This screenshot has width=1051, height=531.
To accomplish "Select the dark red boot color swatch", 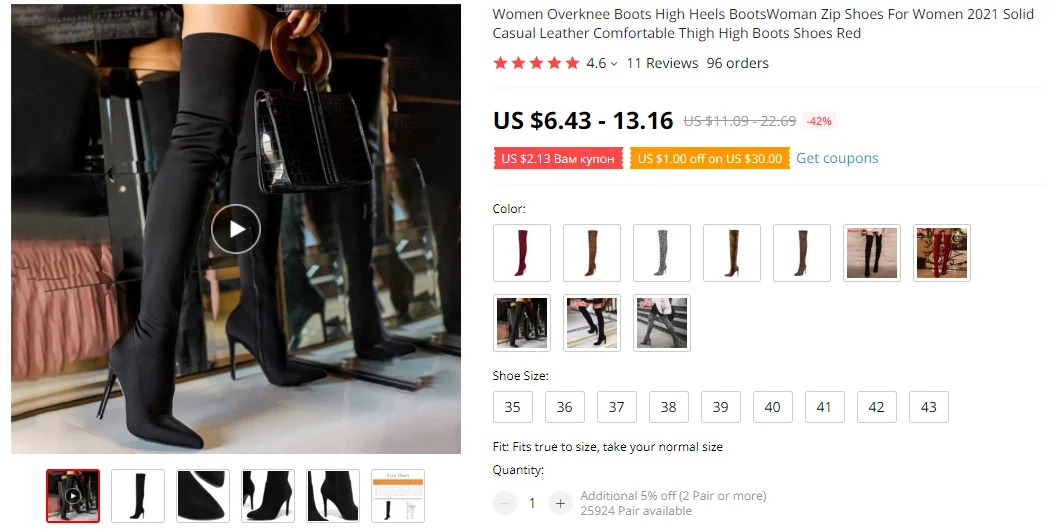I will click(x=521, y=253).
